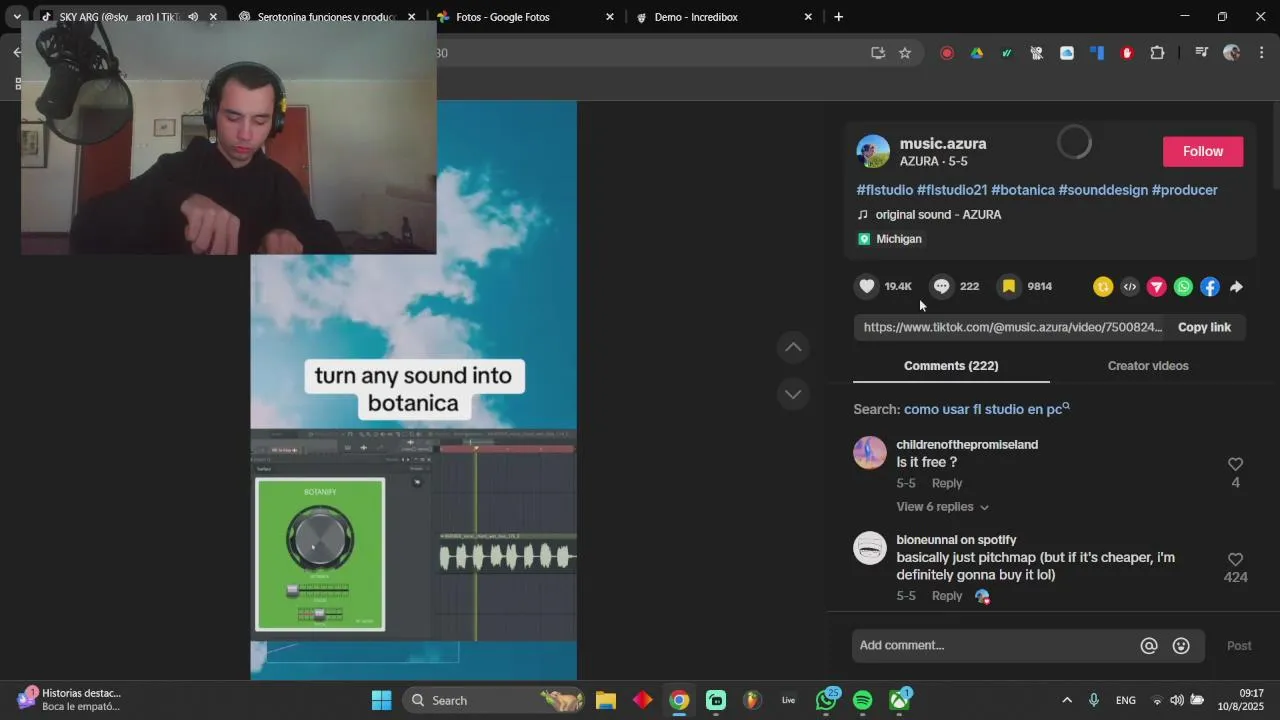Close the Demo - Incredibox tab
1280x720 pixels.
(x=808, y=17)
